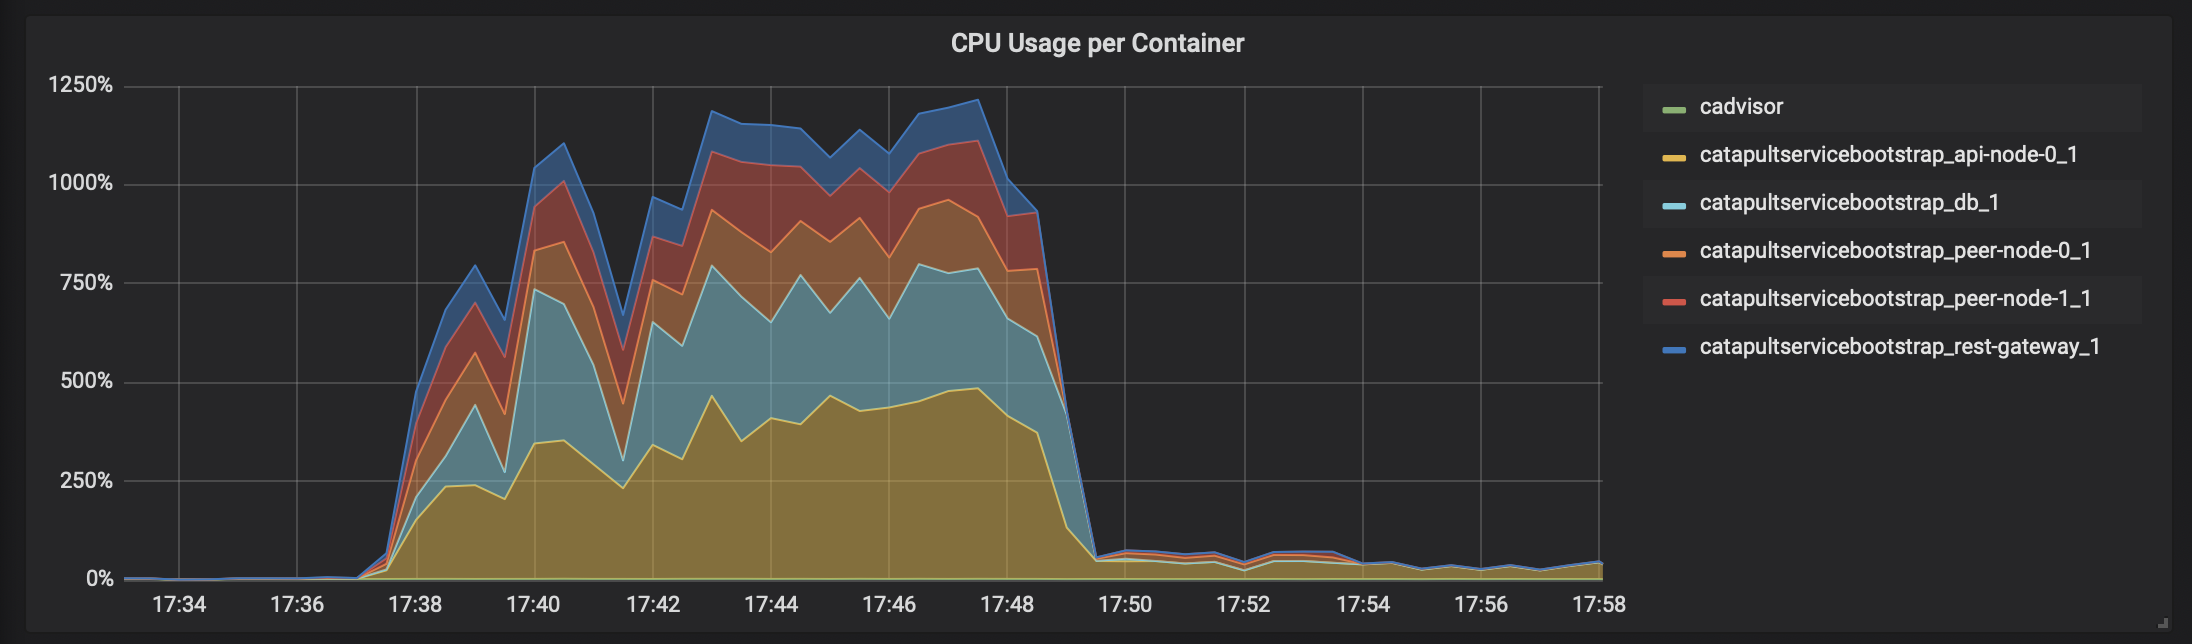Open the CPU Usage per Container panel menu
Screen dimensions: 2192x644
(1097, 43)
